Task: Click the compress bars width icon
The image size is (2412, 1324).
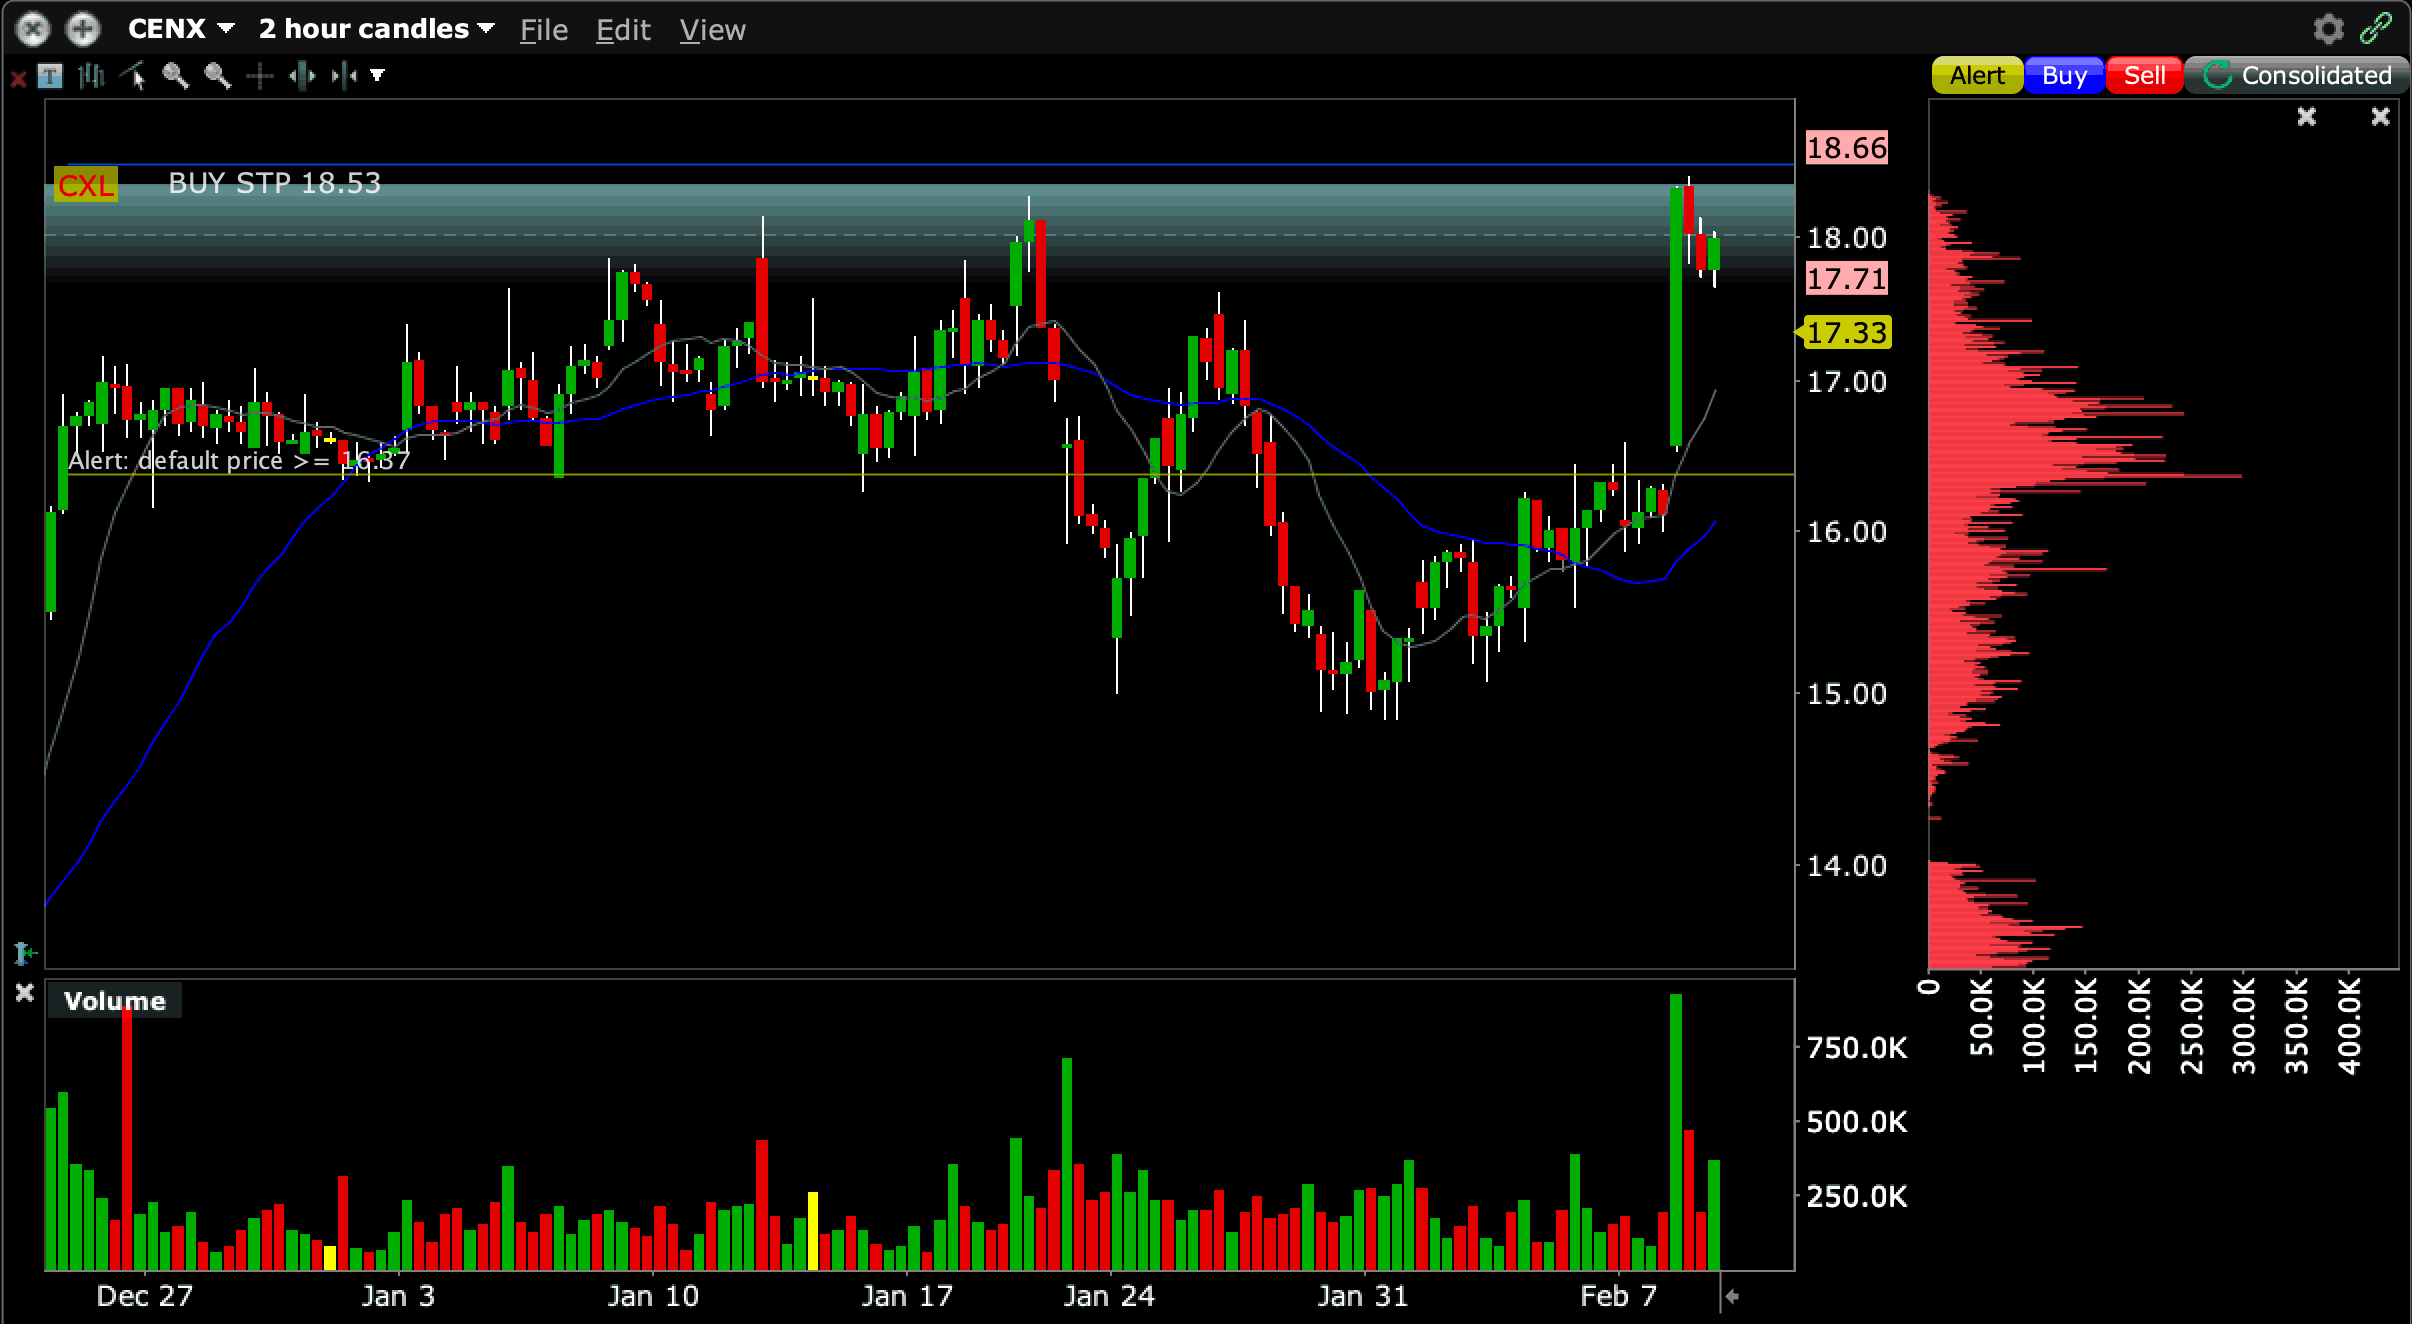Action: pos(344,76)
